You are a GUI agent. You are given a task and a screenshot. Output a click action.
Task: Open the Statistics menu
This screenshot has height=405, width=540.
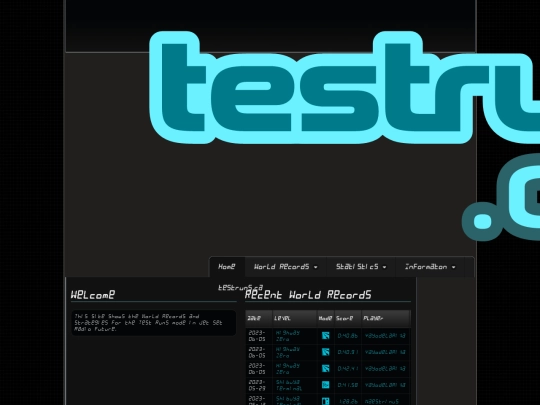point(361,267)
